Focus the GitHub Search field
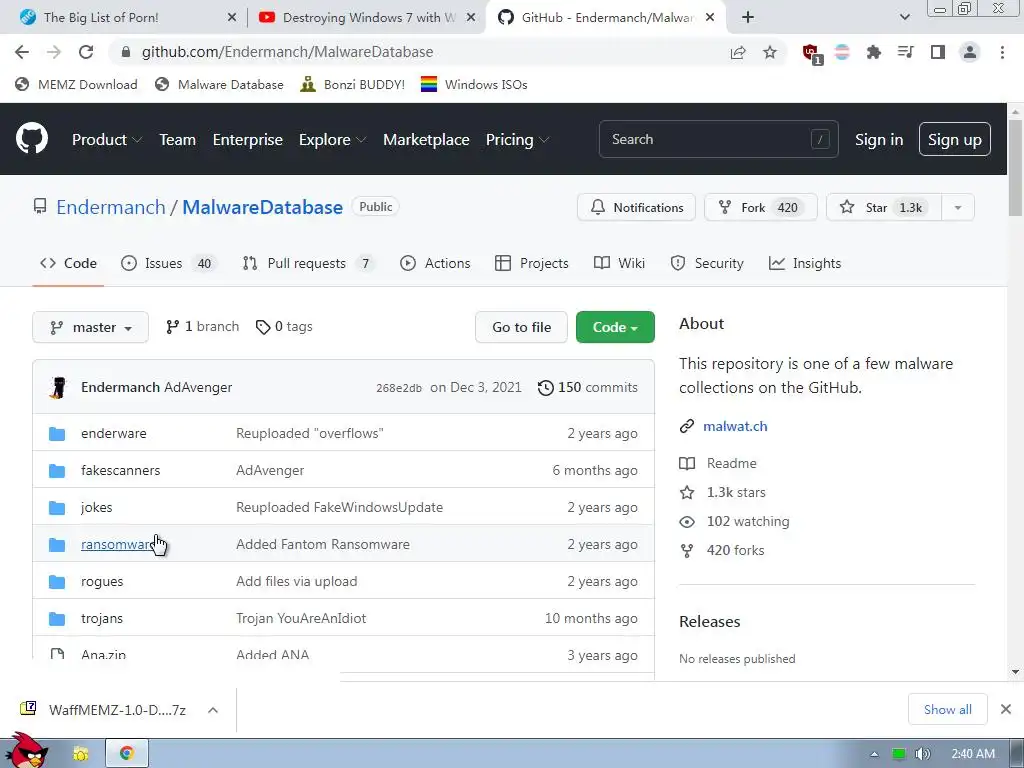1024x768 pixels. point(718,139)
